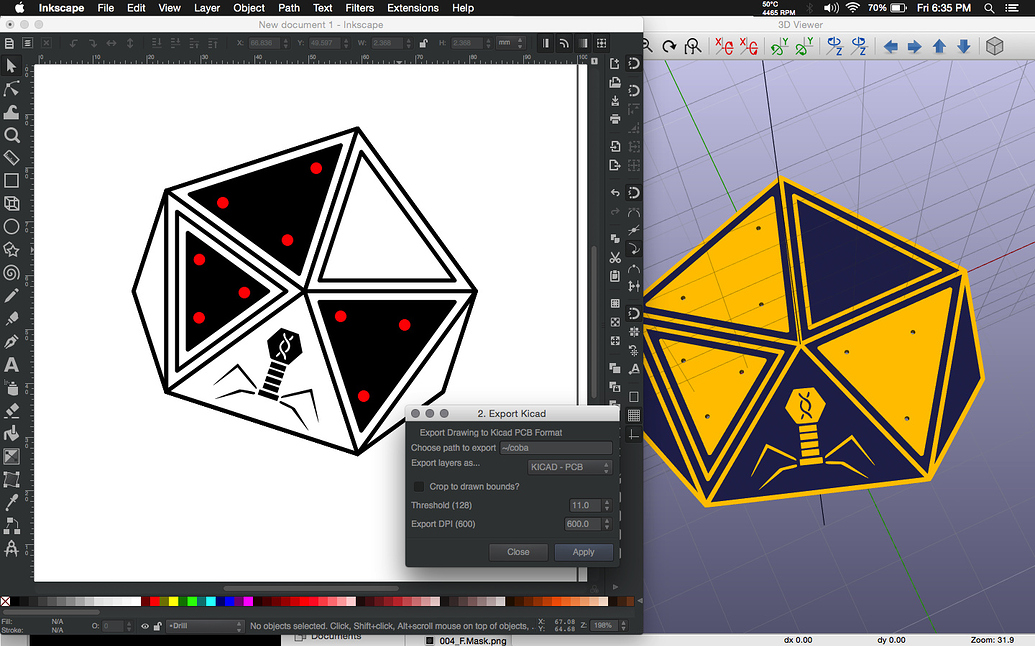
Task: Open the Layer menu
Action: [207, 8]
